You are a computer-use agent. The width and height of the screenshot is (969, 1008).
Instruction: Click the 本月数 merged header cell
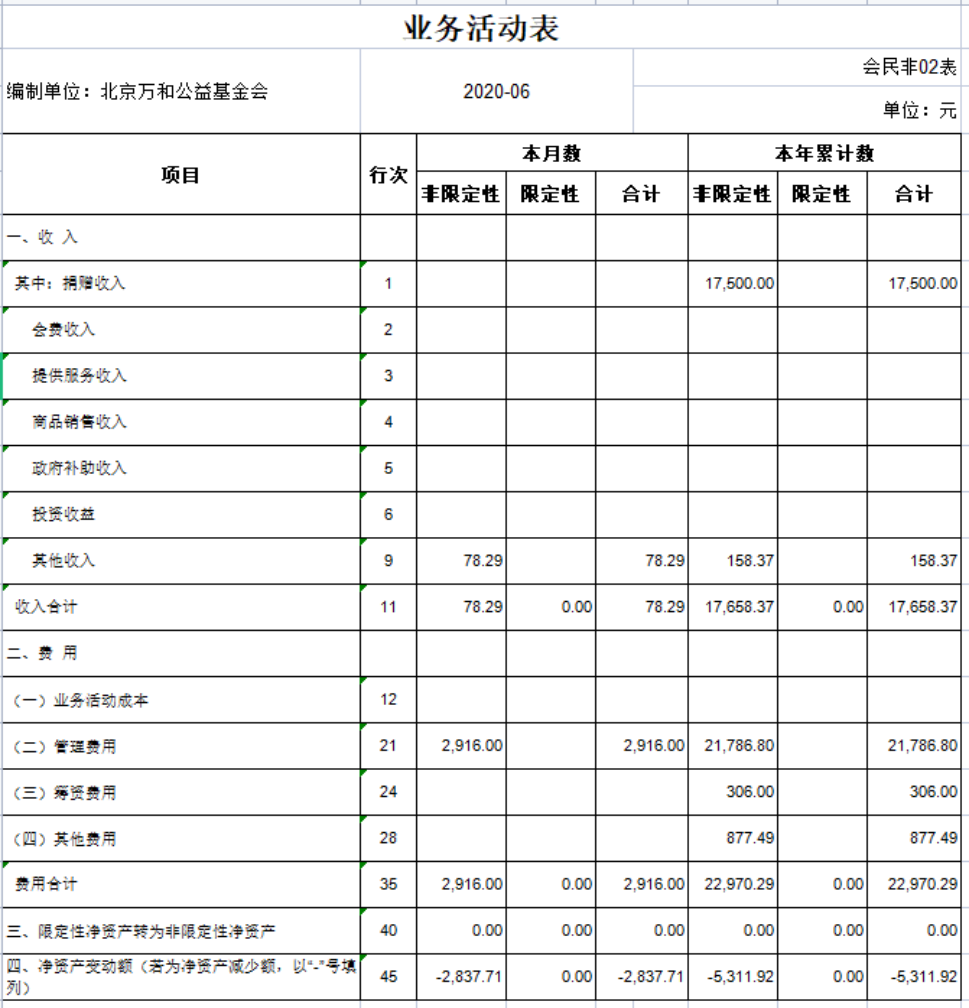[551, 154]
